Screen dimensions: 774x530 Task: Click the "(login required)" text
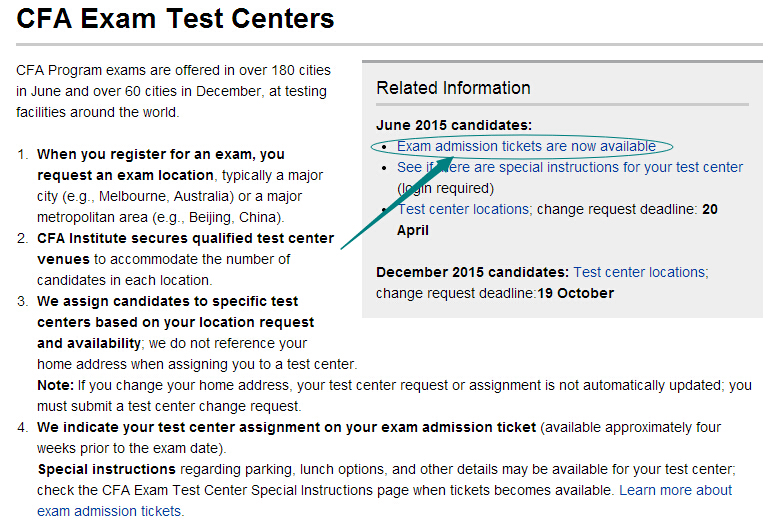pyautogui.click(x=445, y=188)
